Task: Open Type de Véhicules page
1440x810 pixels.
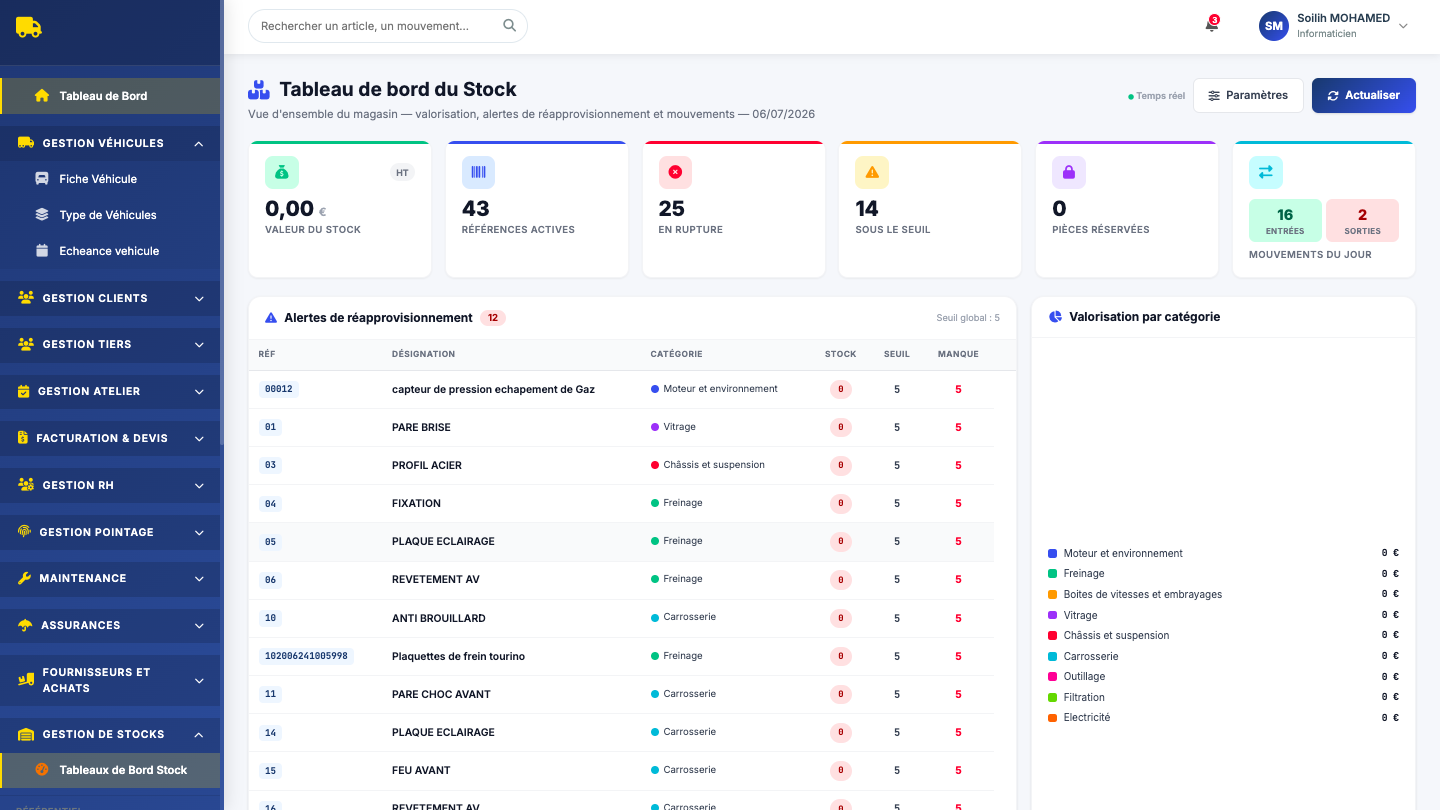Action: click(x=110, y=215)
